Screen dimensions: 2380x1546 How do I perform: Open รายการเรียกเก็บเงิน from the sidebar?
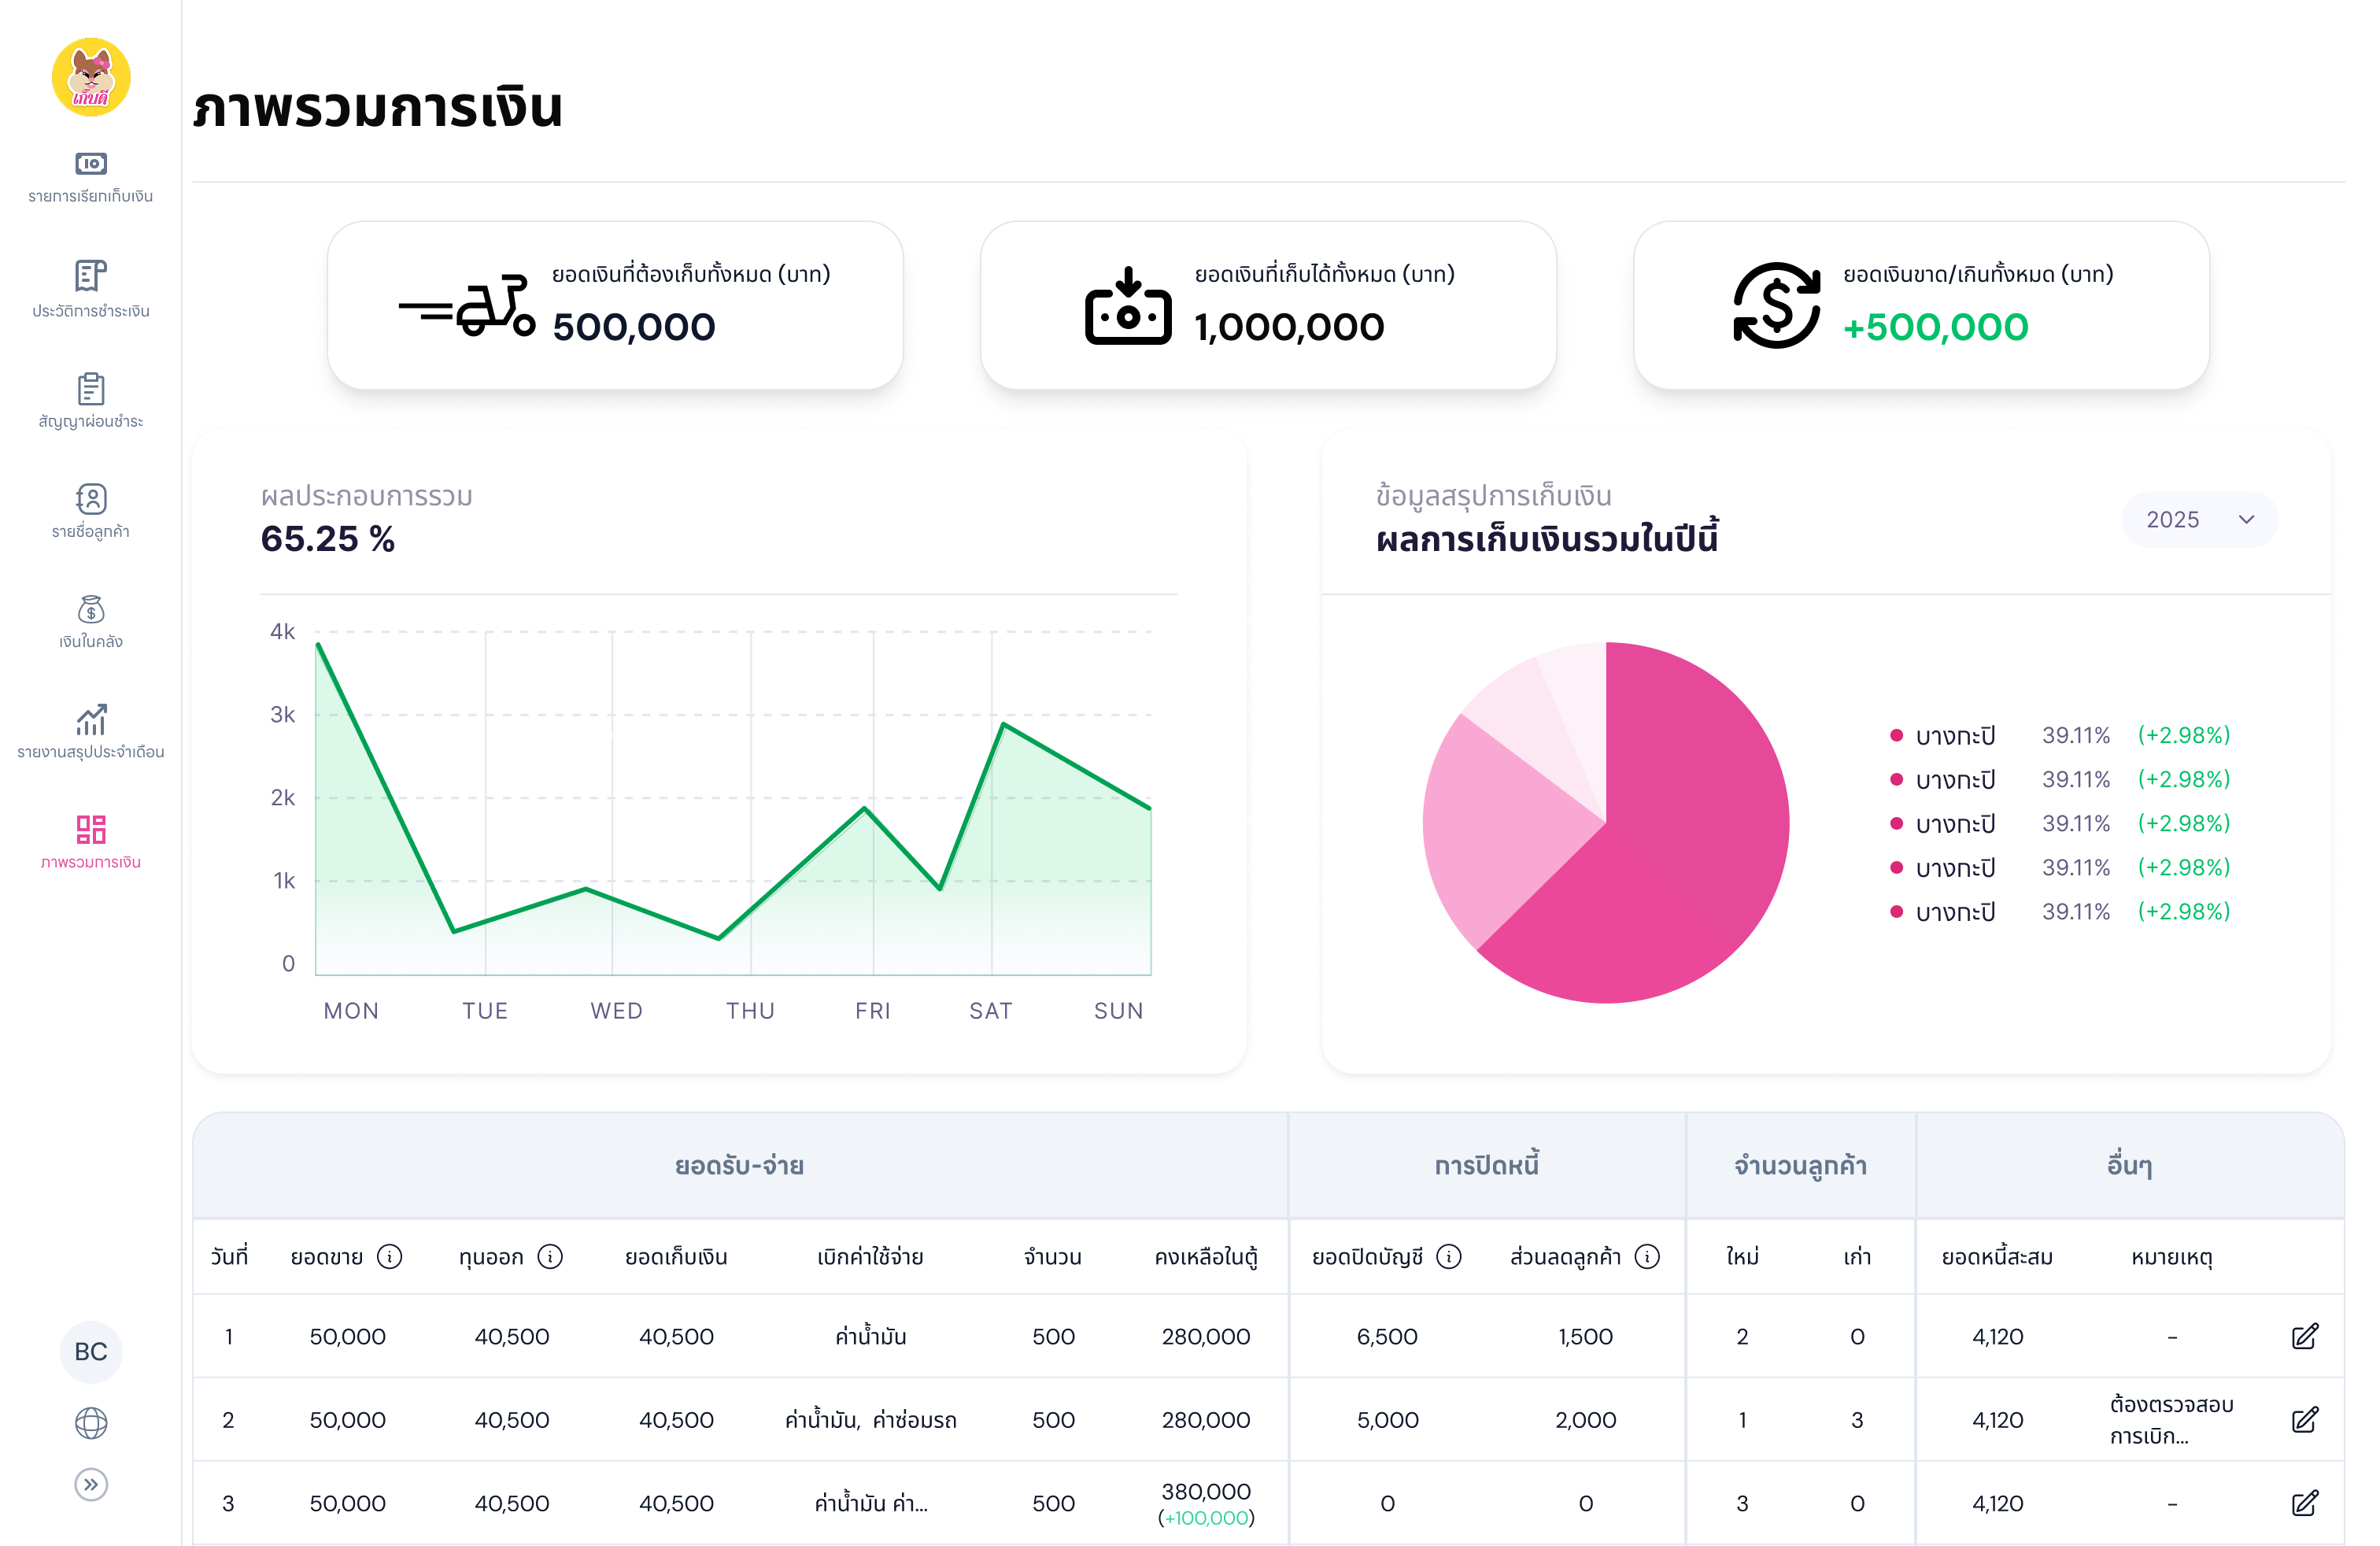[91, 178]
